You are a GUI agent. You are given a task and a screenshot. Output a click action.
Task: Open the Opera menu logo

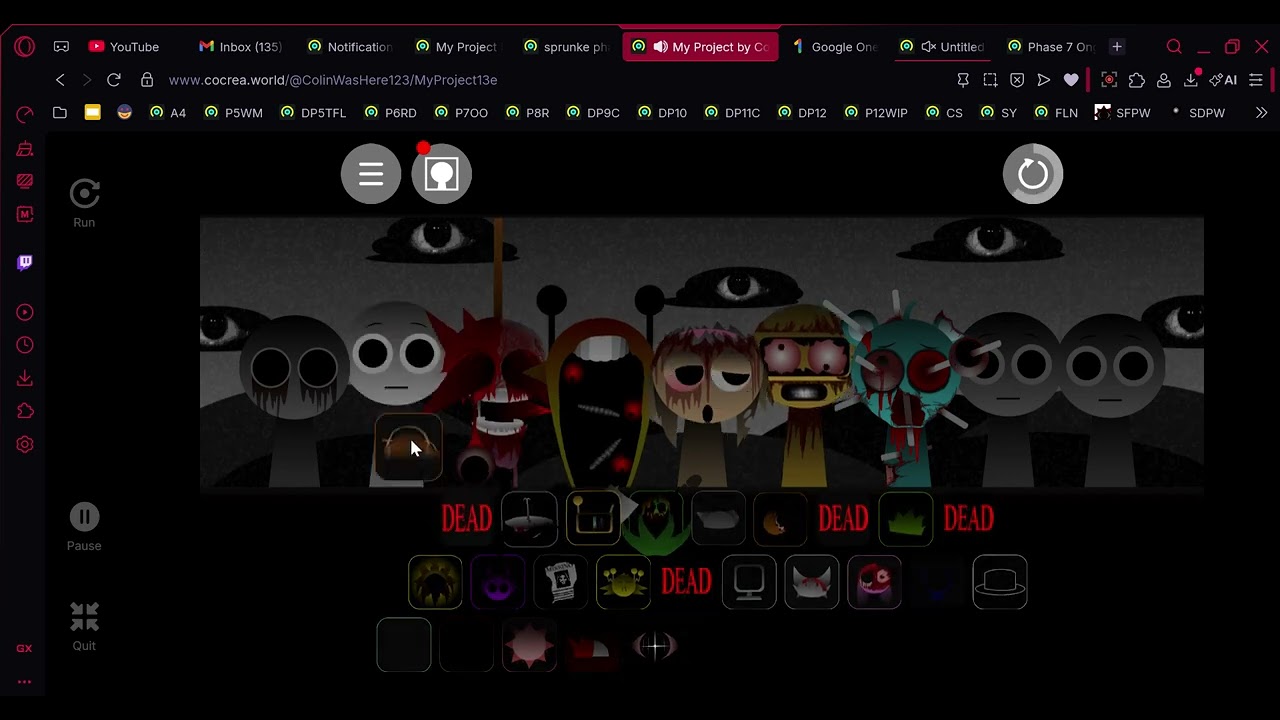25,47
